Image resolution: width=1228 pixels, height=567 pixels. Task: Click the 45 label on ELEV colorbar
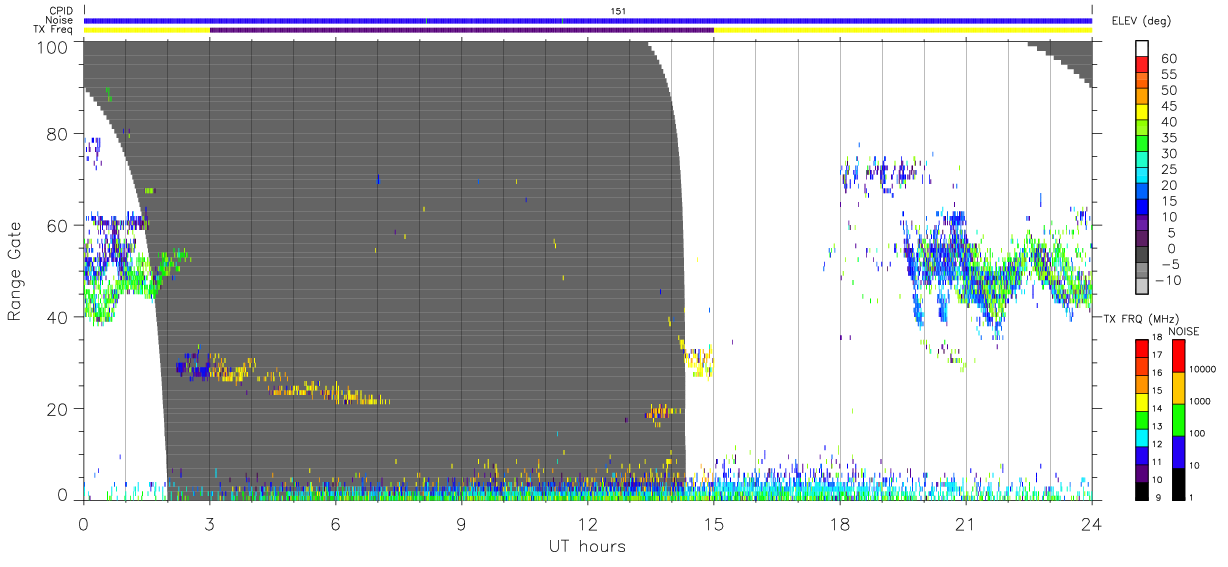coord(1167,106)
